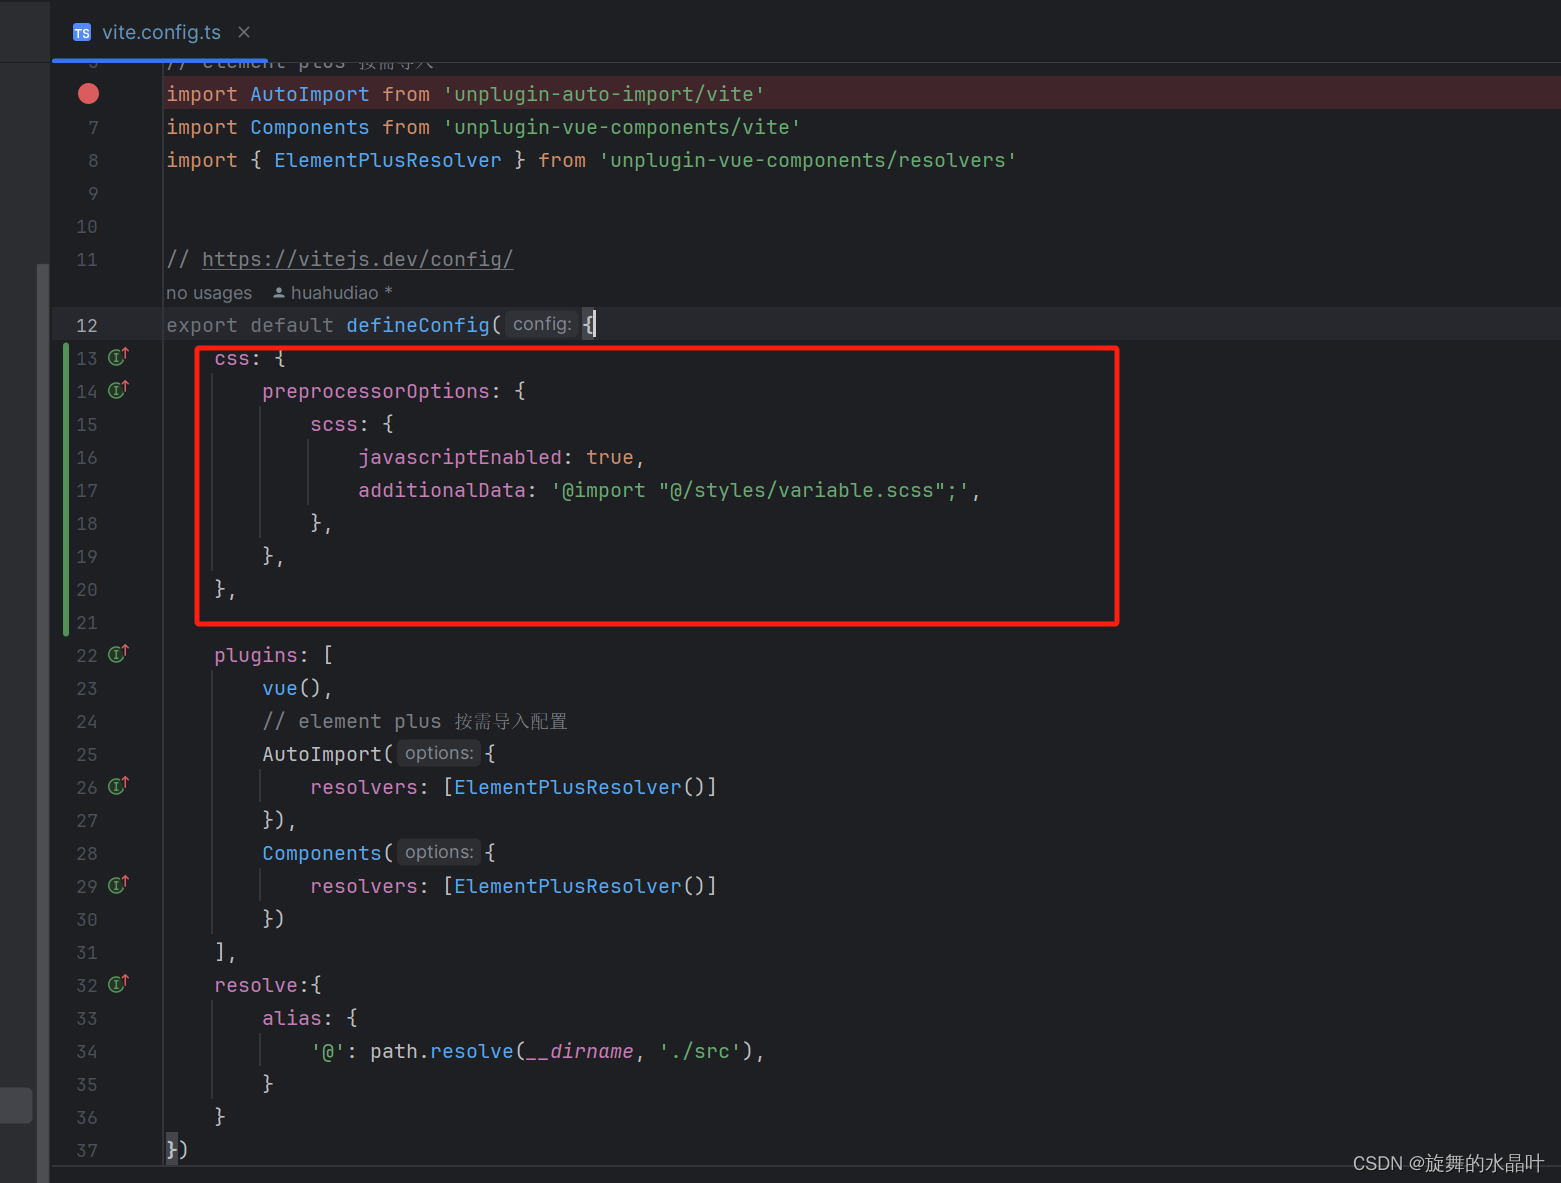Open the TS file icon on tab
Screen dimensions: 1561x1183
pyautogui.click(x=82, y=33)
